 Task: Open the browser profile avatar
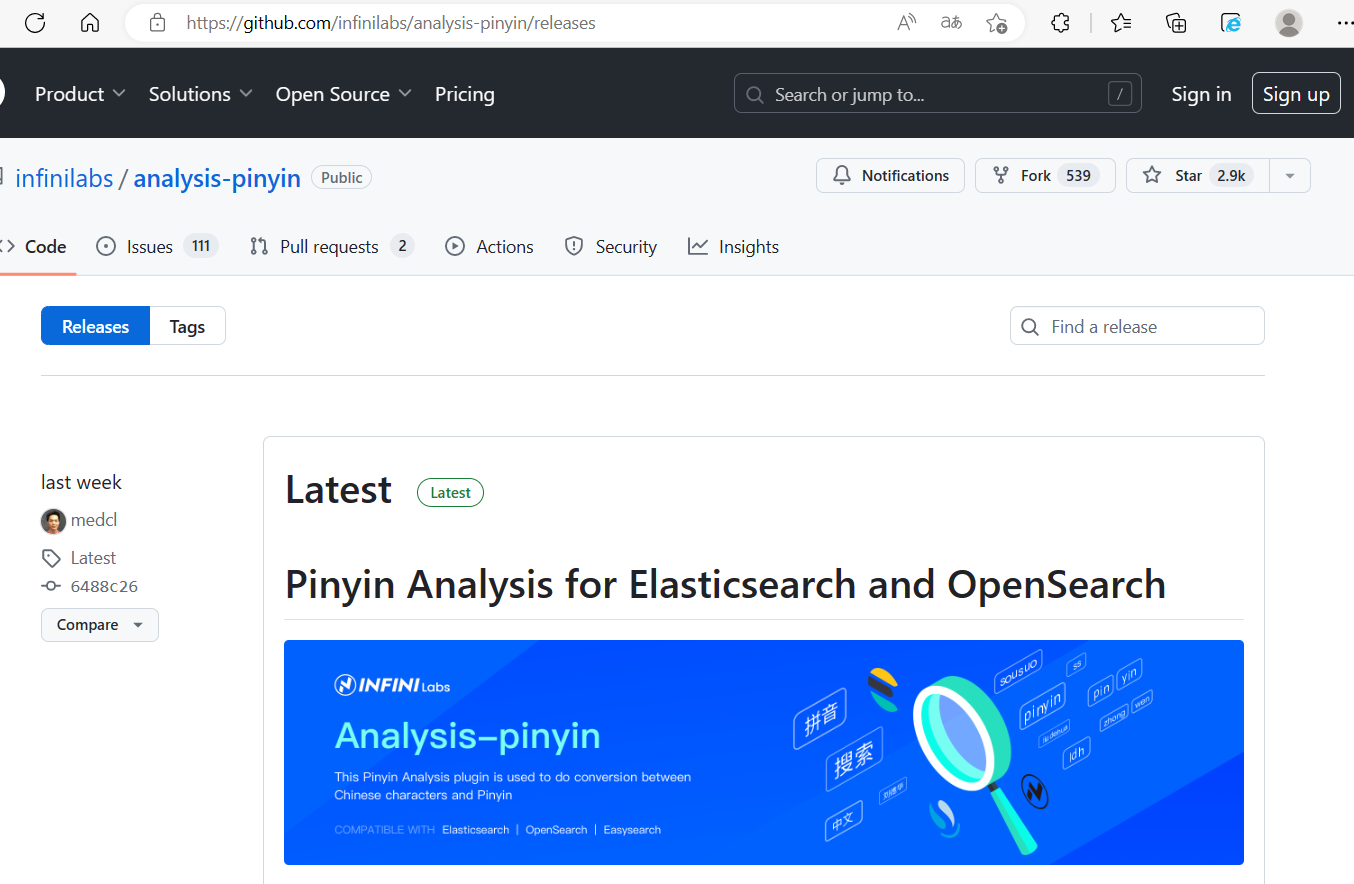point(1289,23)
